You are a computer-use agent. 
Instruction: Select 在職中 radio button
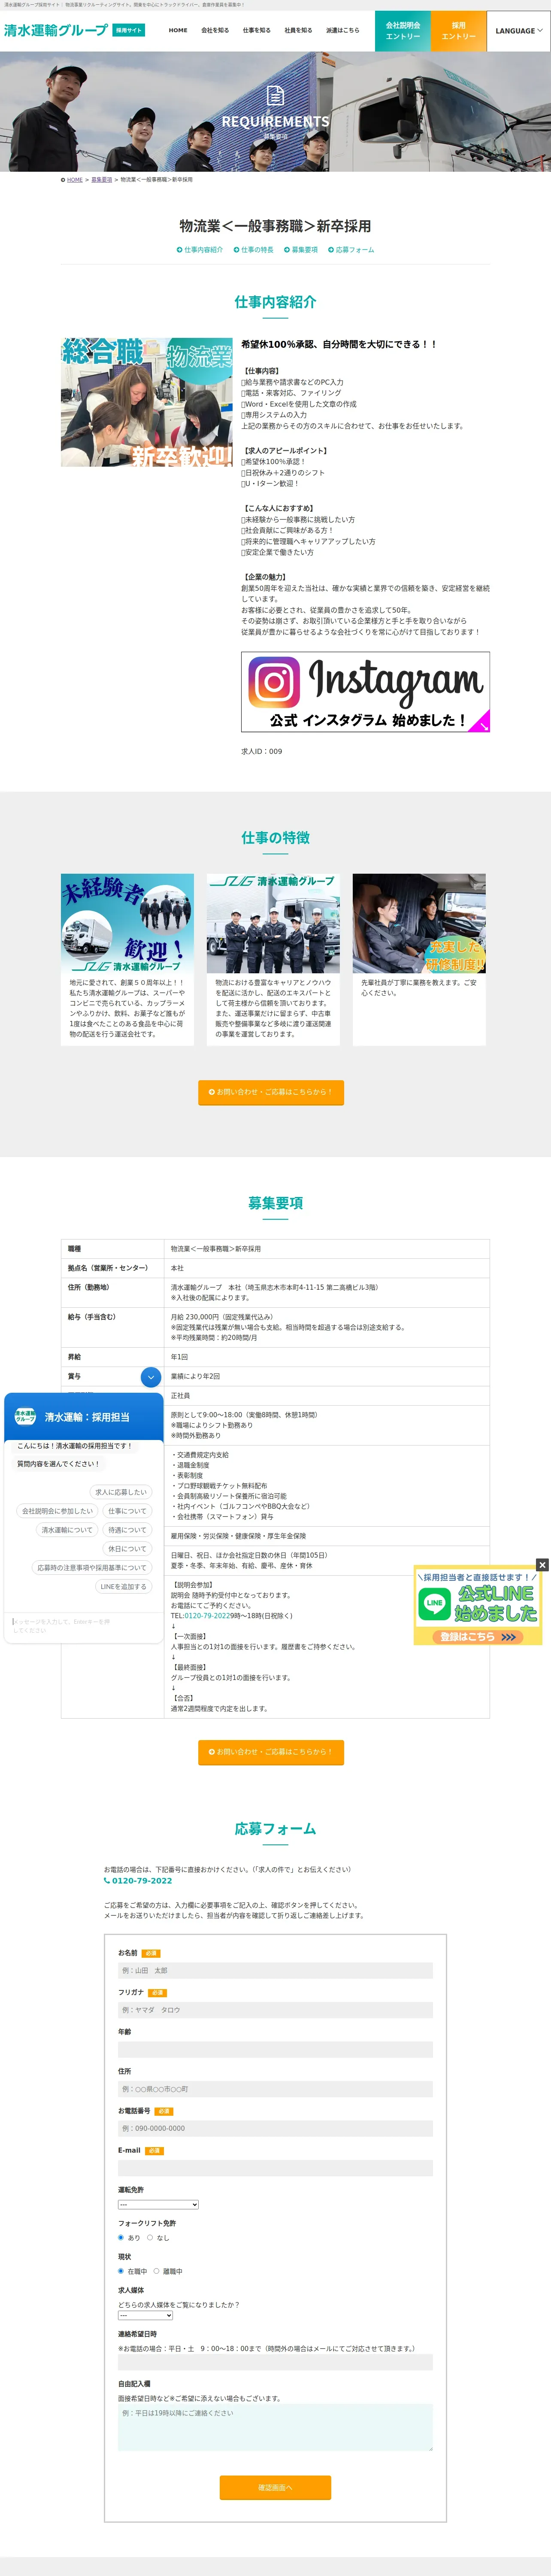[x=122, y=2272]
